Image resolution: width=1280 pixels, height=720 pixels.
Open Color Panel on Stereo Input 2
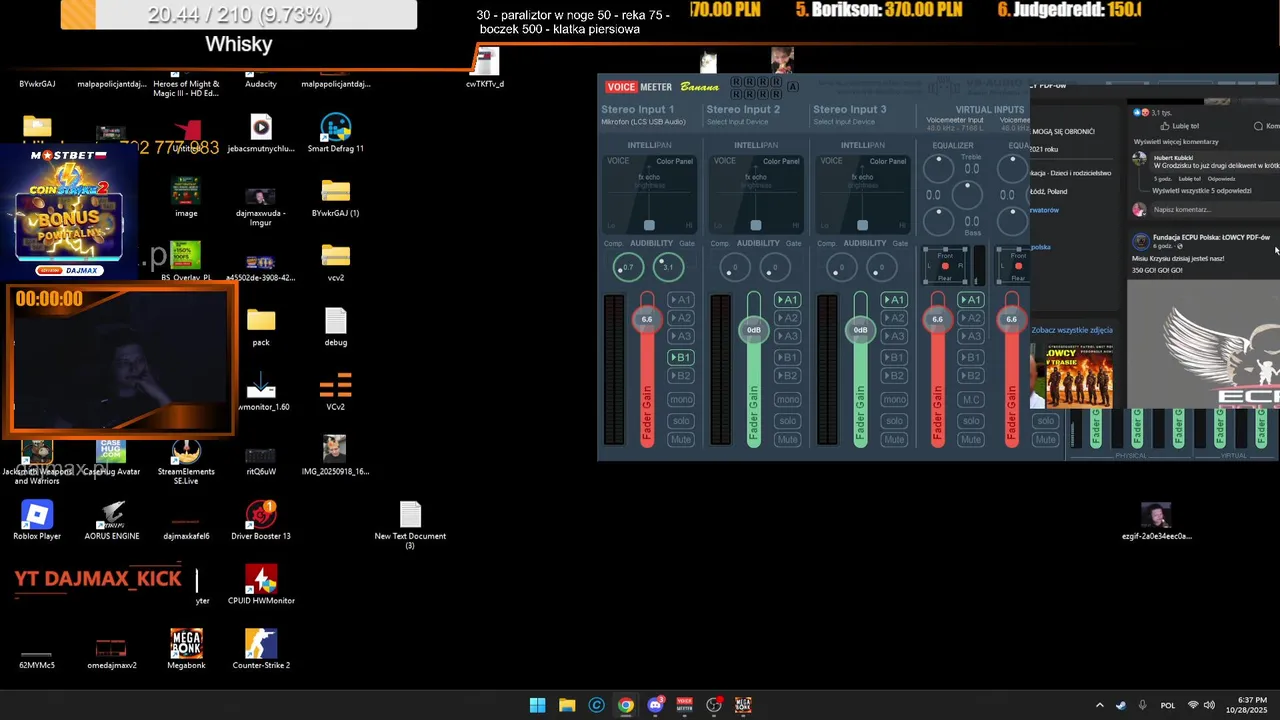point(781,161)
